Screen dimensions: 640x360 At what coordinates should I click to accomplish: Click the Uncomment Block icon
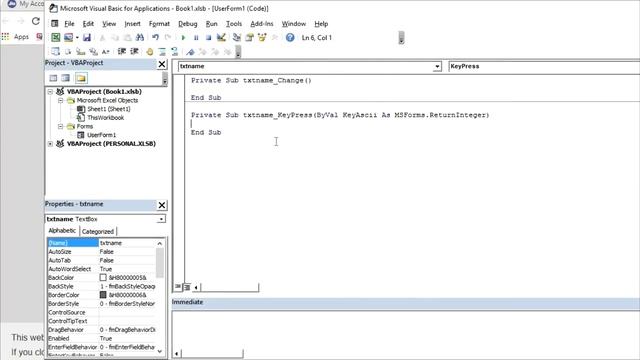pos(174,51)
